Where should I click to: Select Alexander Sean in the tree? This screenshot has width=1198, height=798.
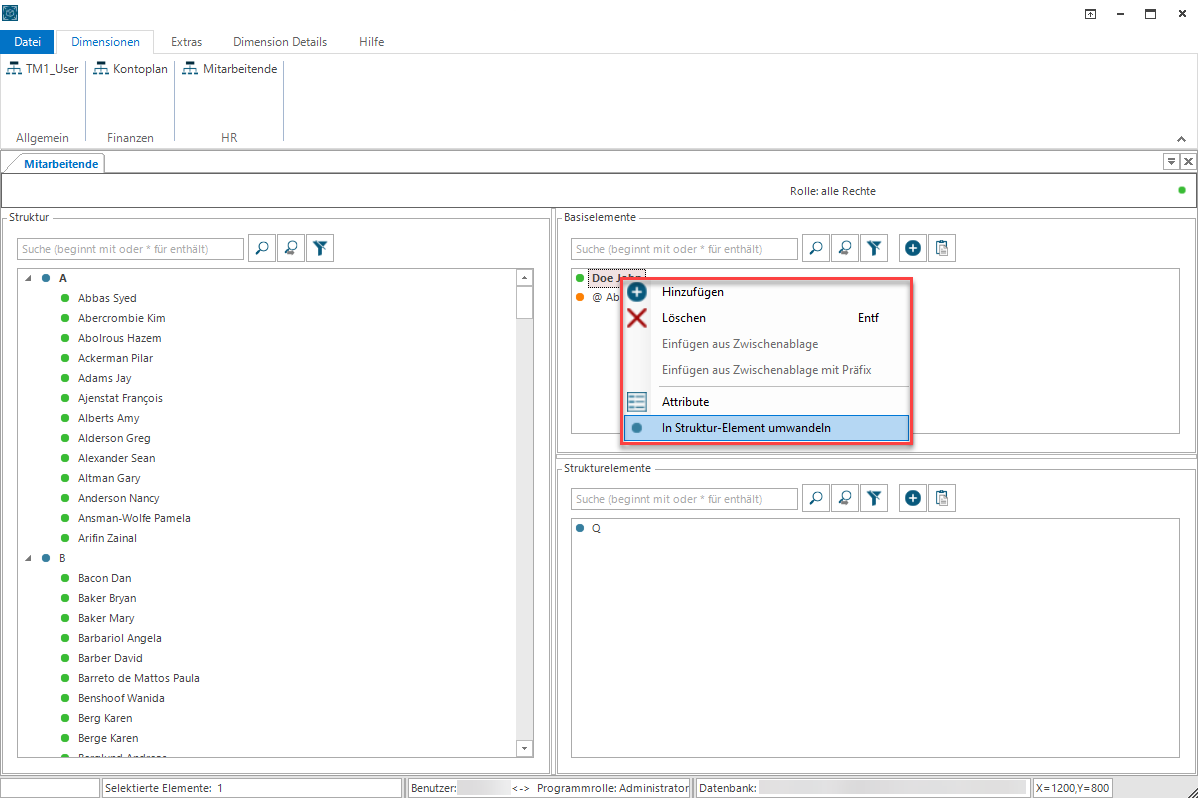click(116, 458)
